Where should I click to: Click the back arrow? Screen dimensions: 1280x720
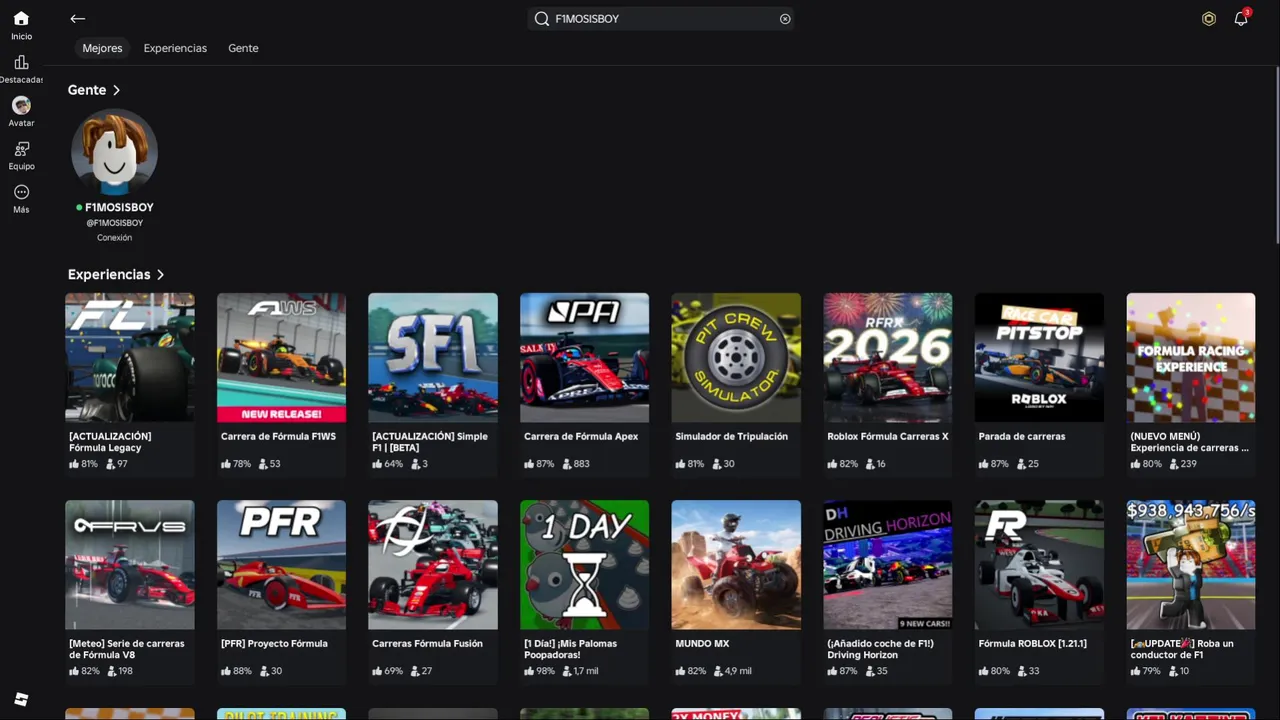[x=78, y=19]
